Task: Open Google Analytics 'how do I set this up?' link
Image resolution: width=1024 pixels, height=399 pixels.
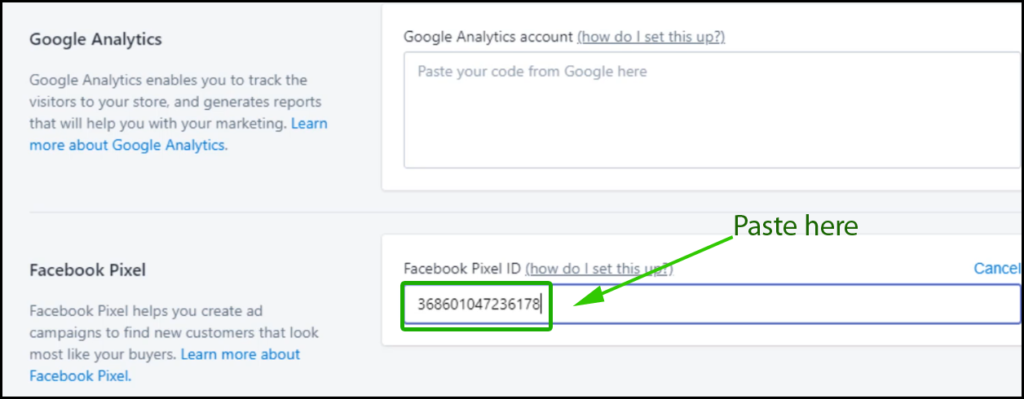Action: [x=650, y=37]
